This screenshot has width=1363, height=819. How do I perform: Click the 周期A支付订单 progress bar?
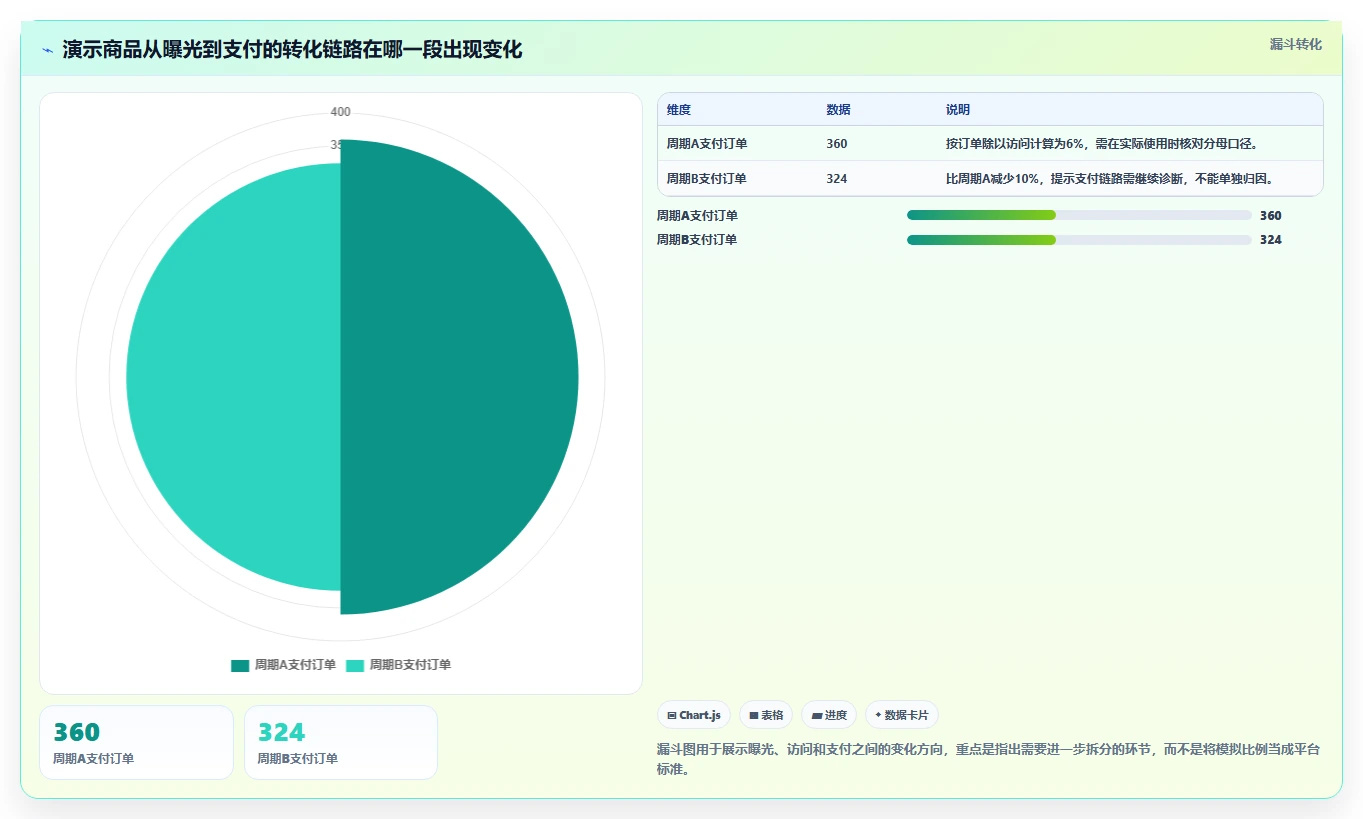[1079, 215]
